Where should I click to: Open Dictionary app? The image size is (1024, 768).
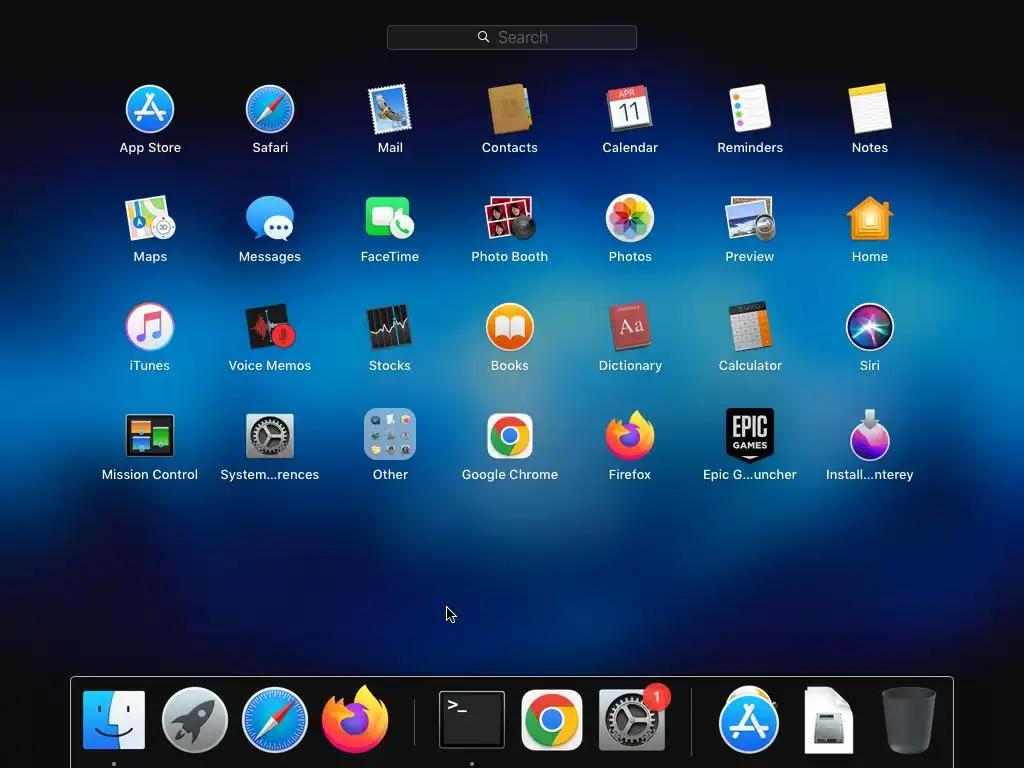pos(630,327)
